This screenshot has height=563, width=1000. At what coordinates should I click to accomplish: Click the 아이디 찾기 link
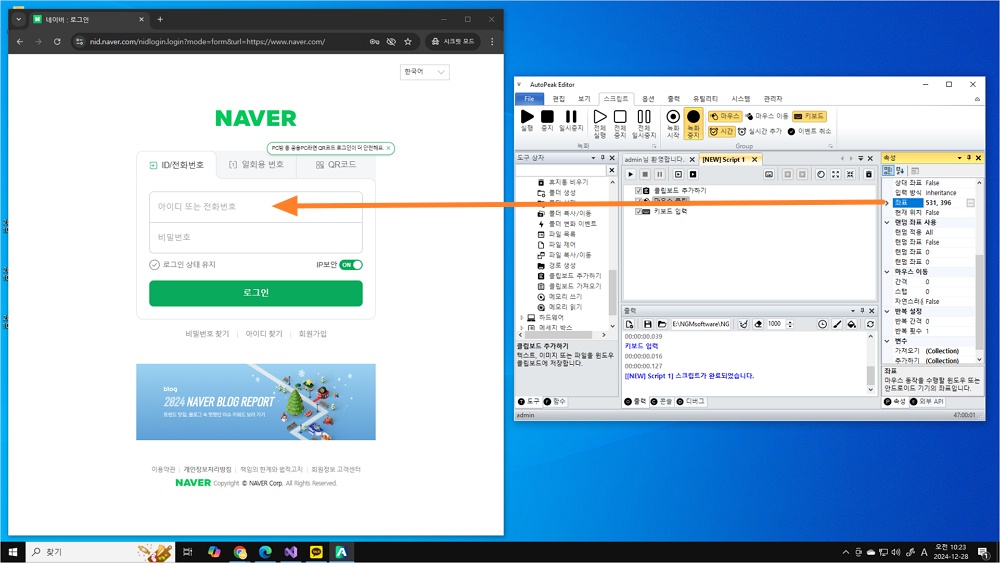(264, 333)
